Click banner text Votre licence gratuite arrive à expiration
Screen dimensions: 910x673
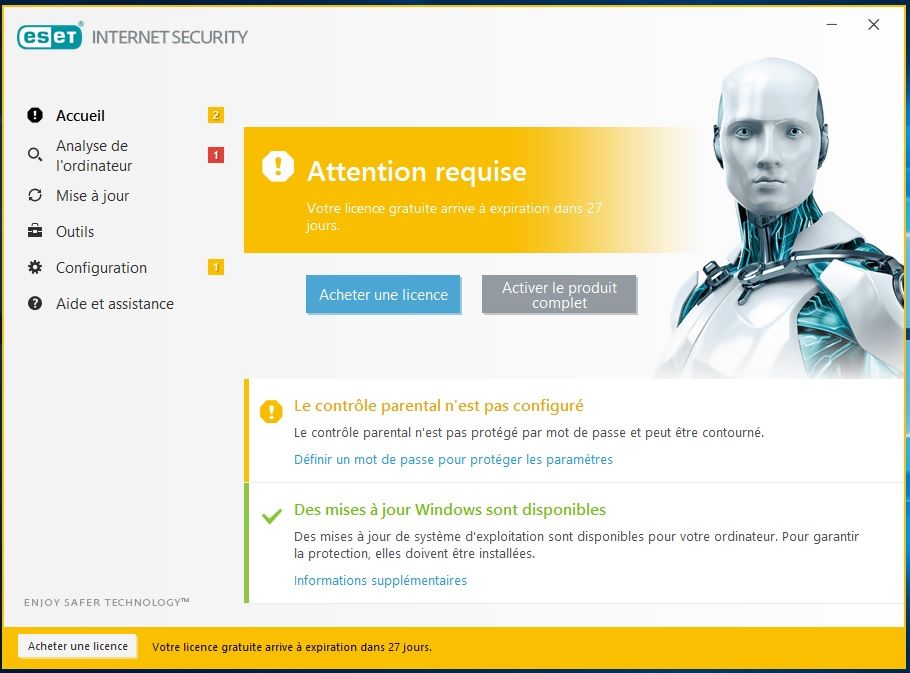point(454,216)
